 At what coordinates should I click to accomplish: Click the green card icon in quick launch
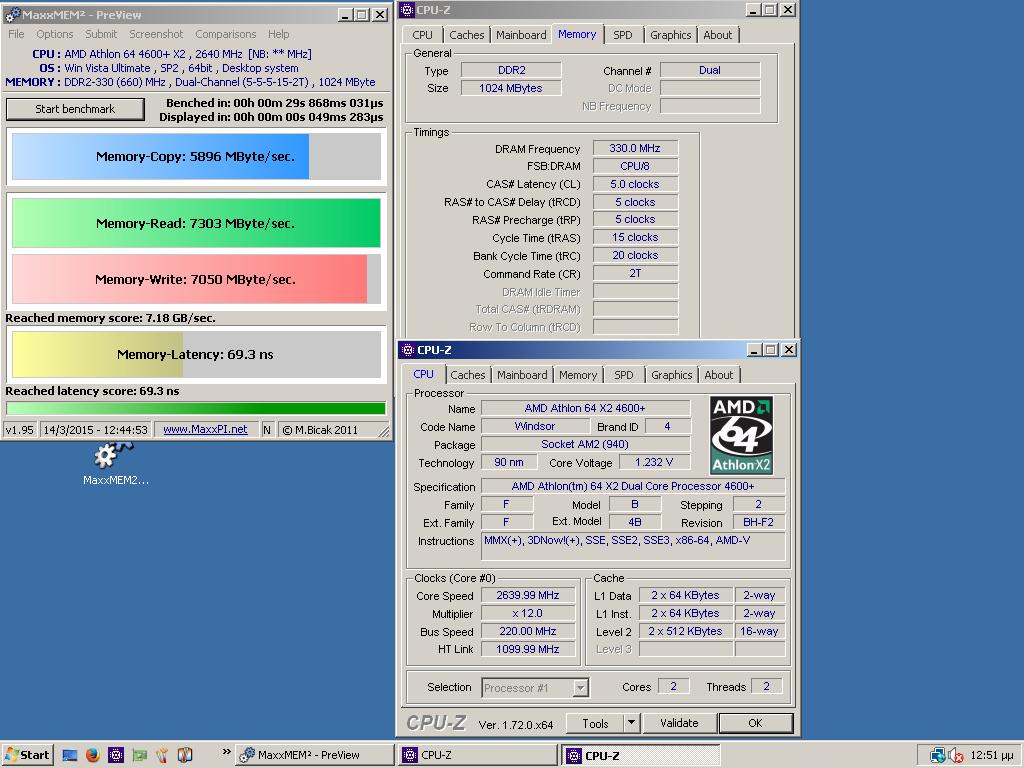pyautogui.click(x=139, y=755)
